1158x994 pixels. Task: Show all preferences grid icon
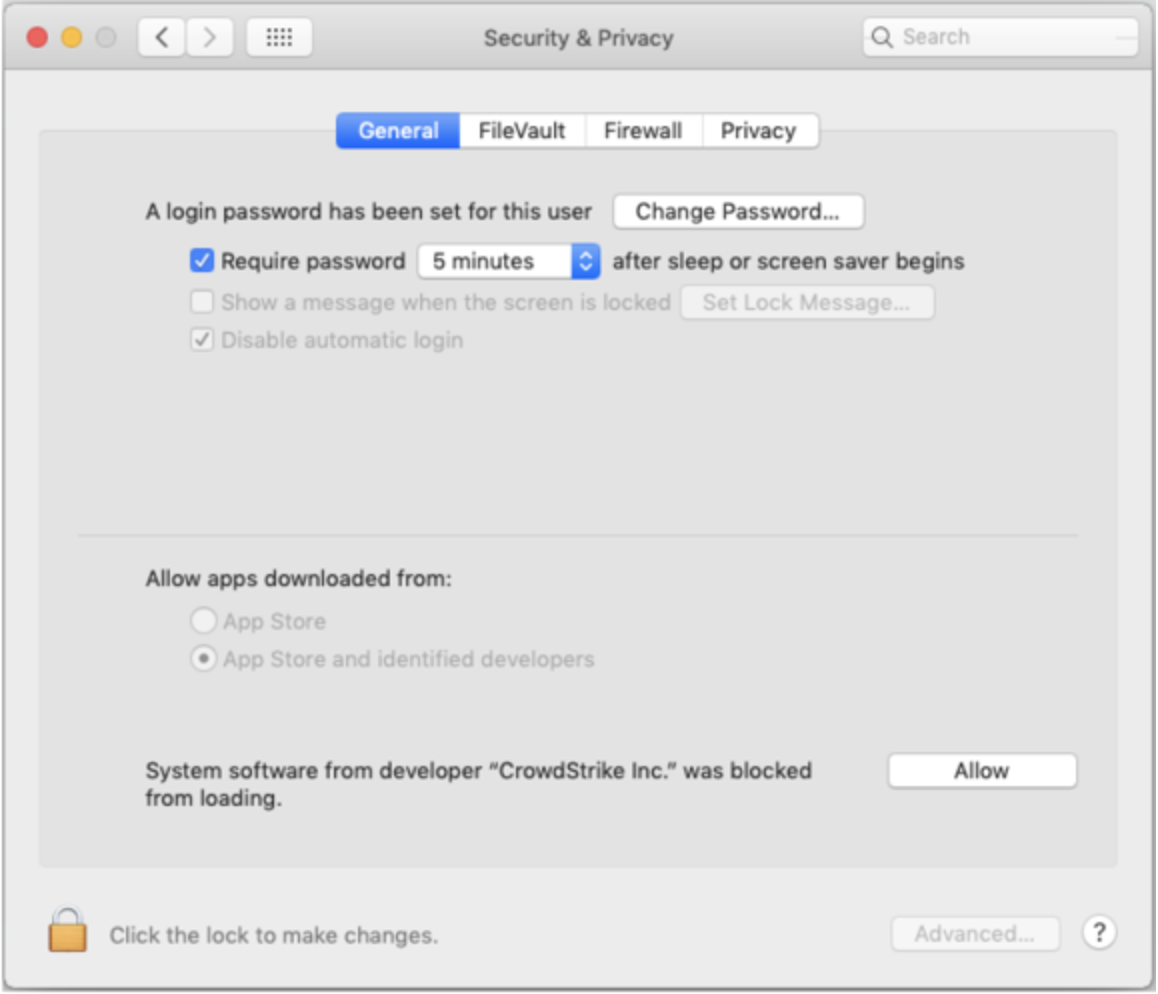(279, 38)
